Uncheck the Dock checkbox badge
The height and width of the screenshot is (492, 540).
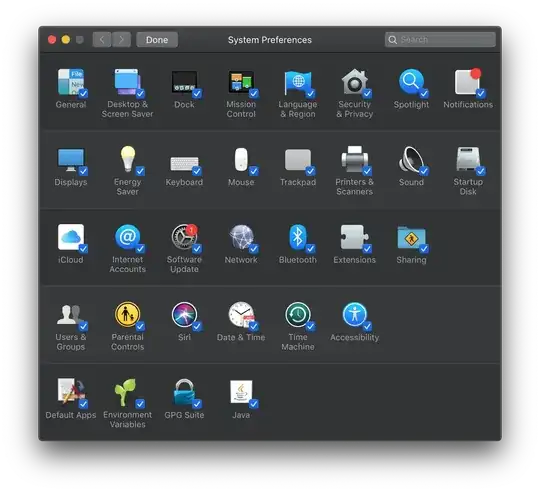197,93
